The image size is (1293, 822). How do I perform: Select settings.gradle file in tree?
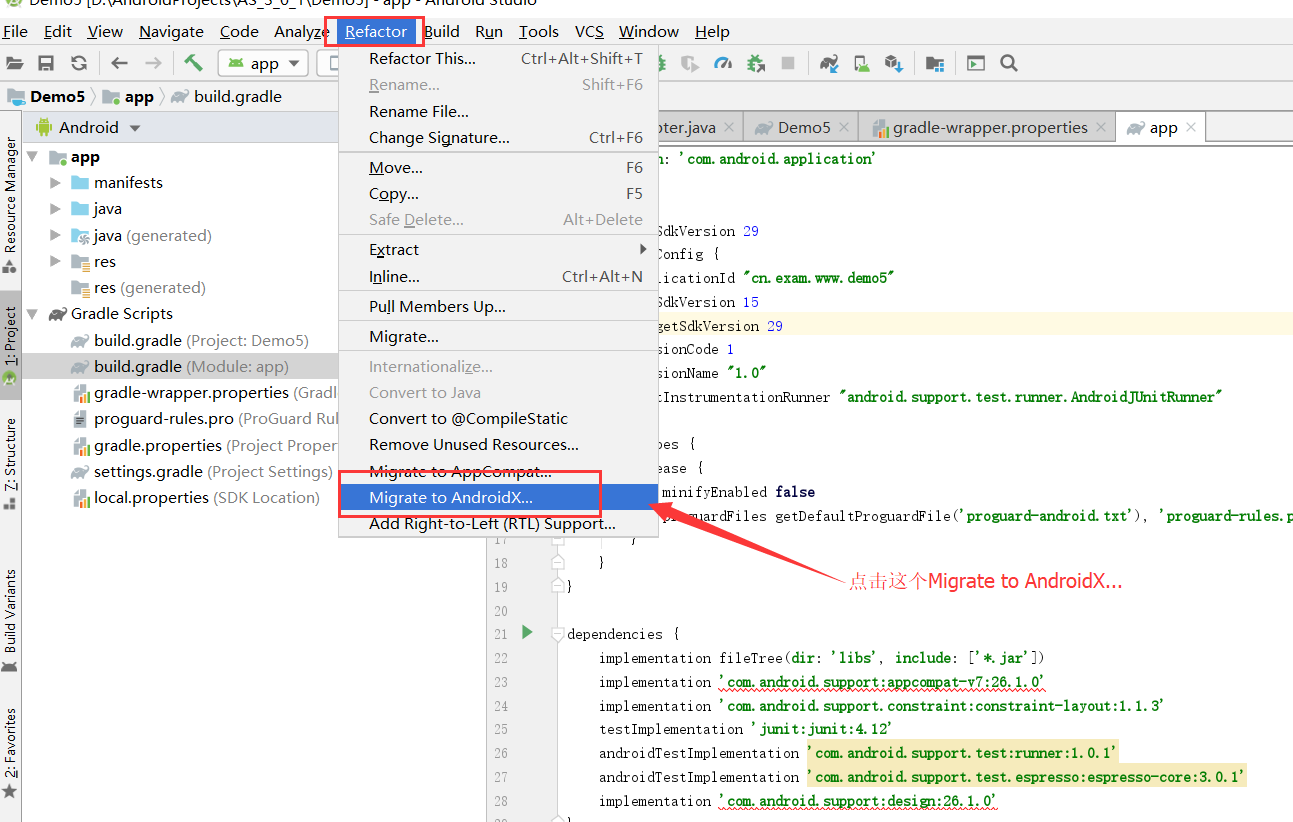(x=202, y=471)
